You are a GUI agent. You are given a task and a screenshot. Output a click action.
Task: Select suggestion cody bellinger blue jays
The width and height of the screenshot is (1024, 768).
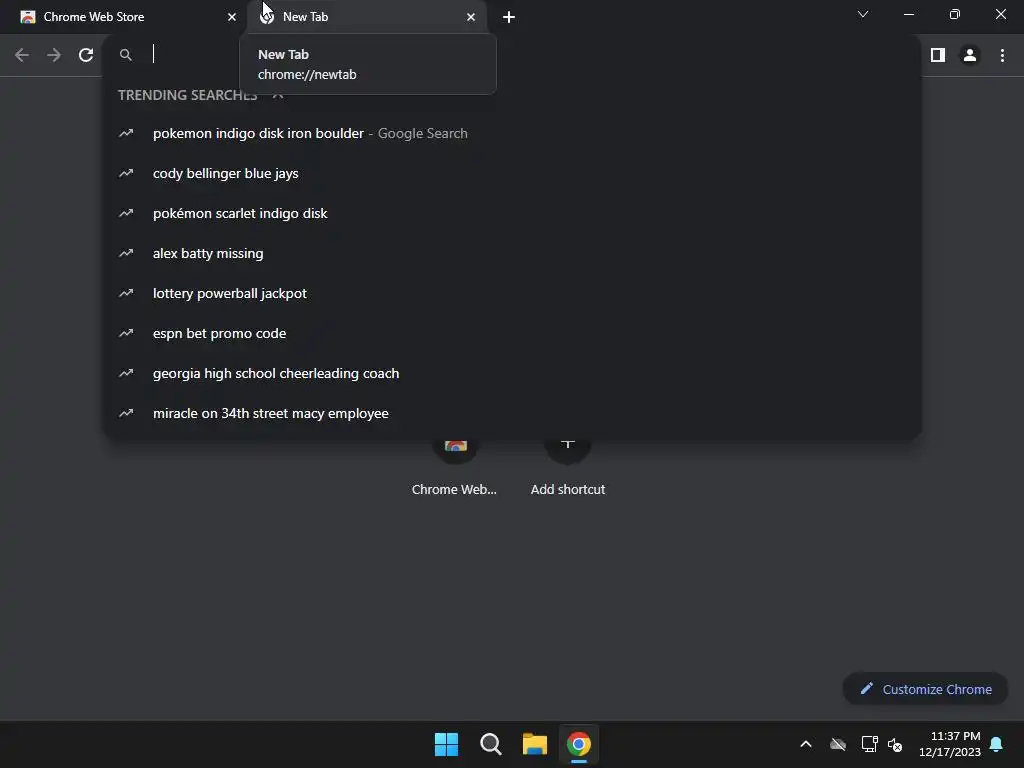pos(512,173)
